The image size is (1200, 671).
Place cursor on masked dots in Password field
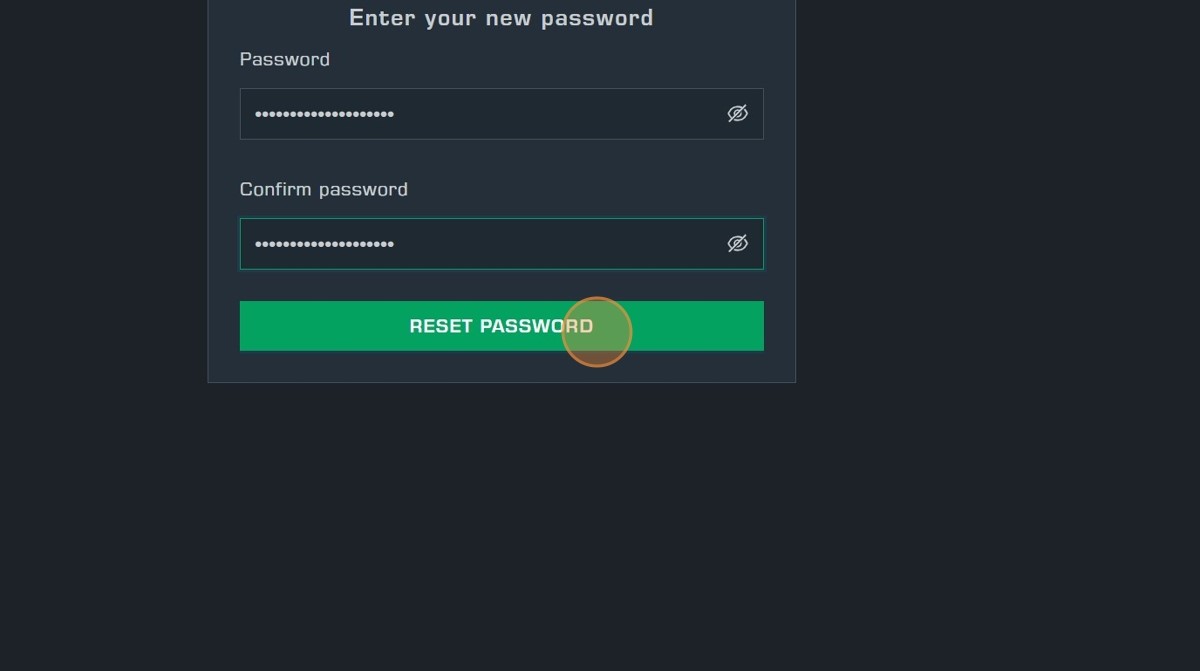point(324,114)
